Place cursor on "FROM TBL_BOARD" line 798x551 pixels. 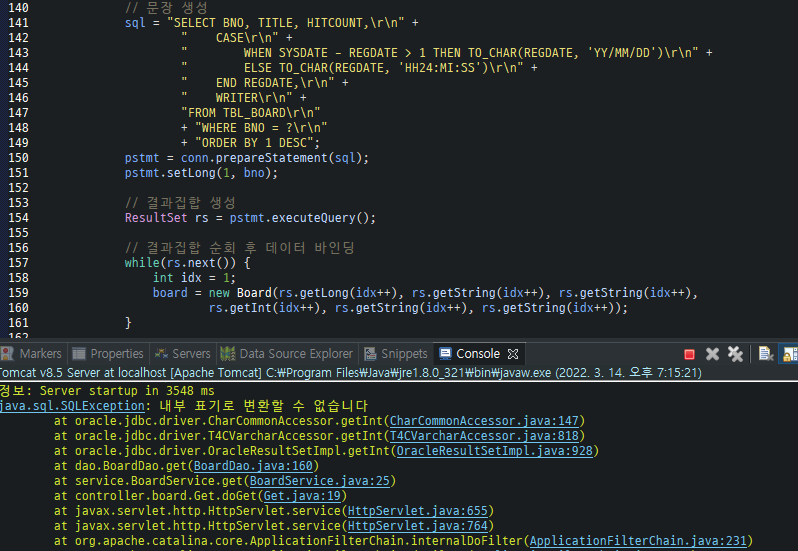(250, 113)
